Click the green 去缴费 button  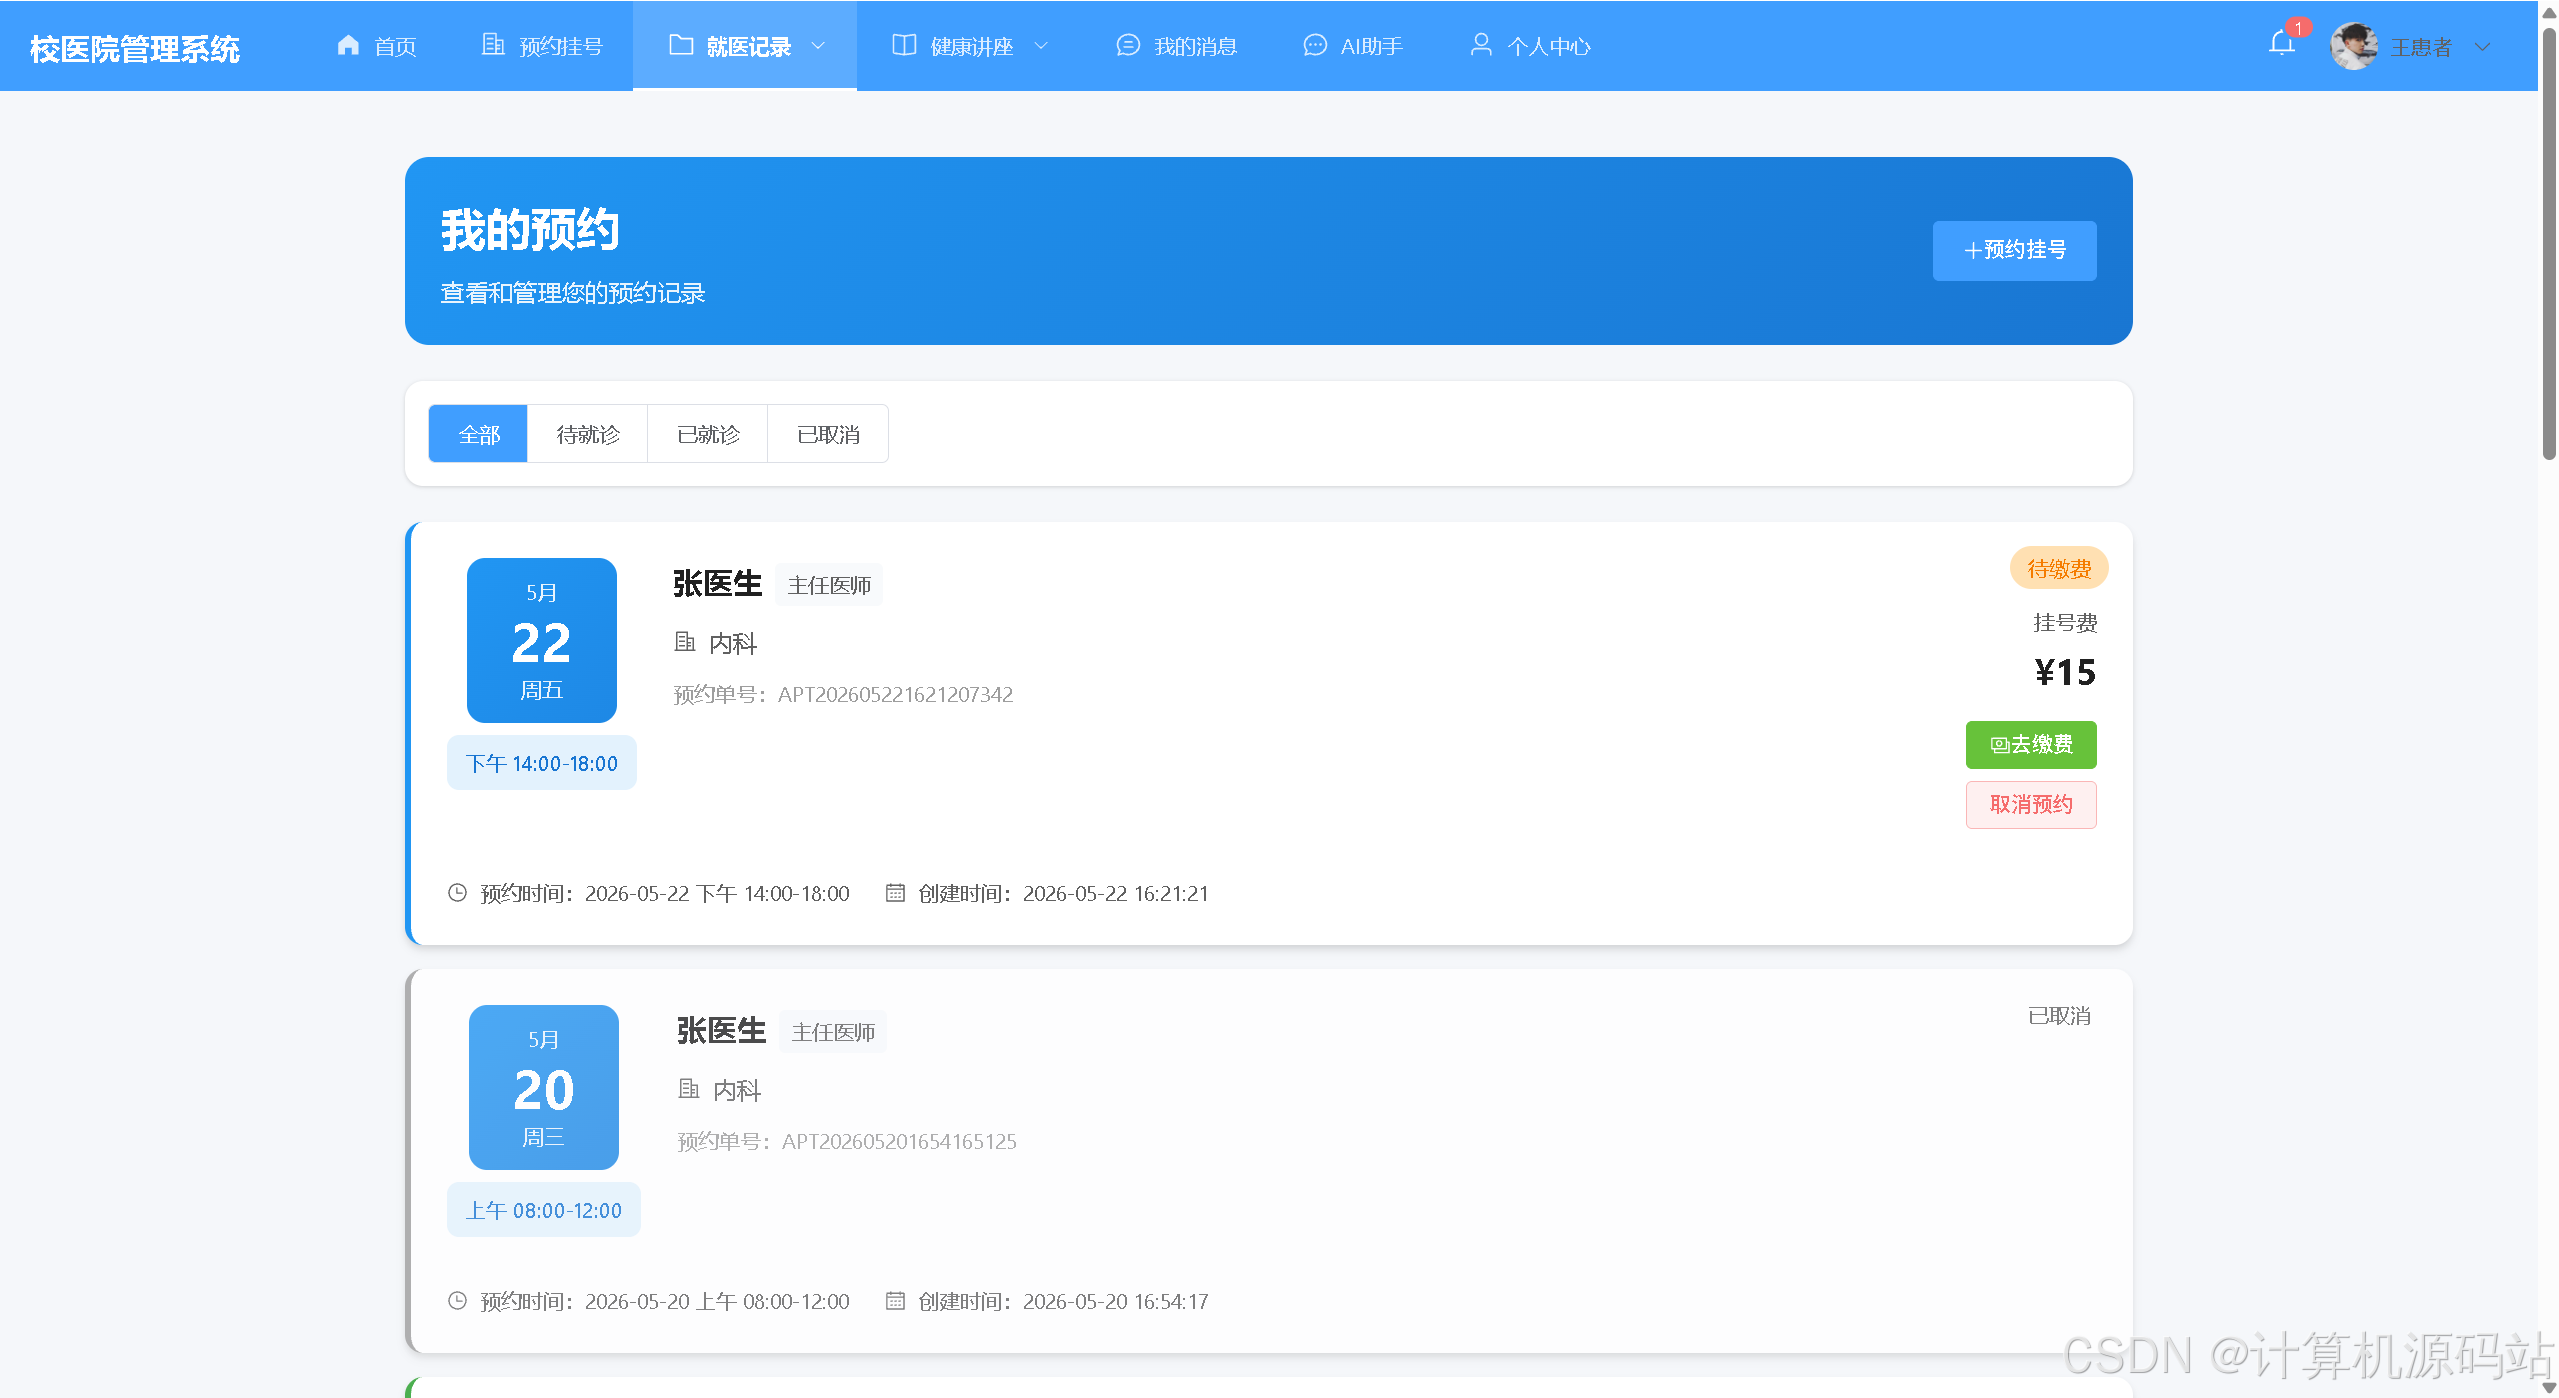(x=2031, y=745)
